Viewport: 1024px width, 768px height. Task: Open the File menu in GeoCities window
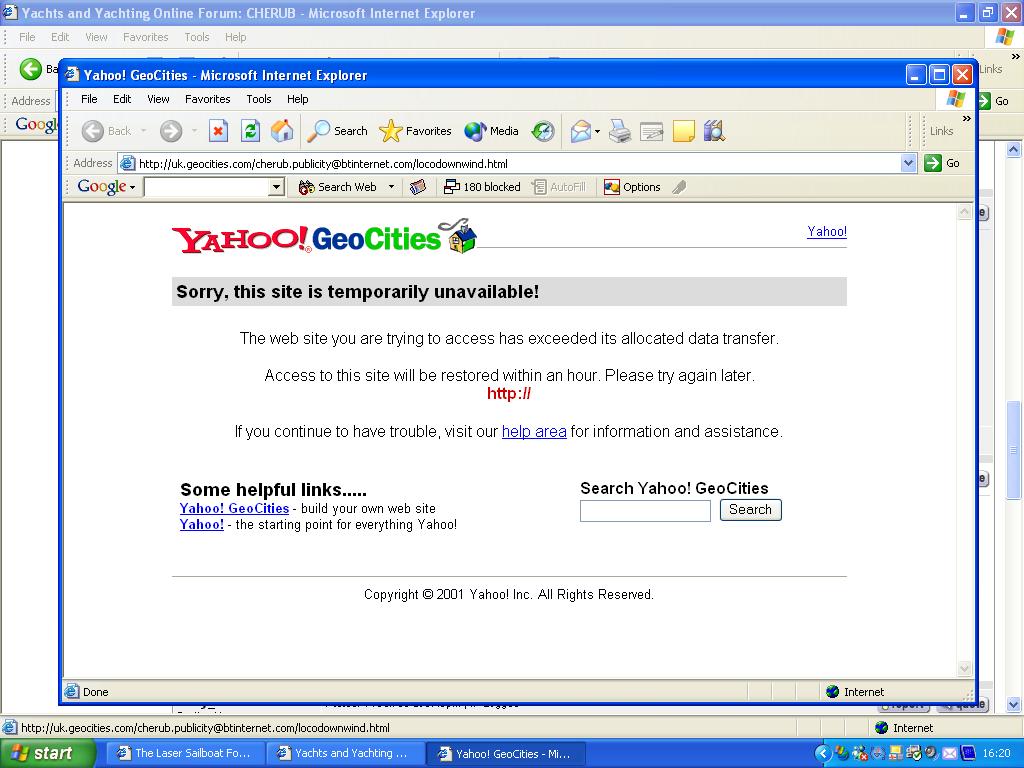[x=89, y=99]
